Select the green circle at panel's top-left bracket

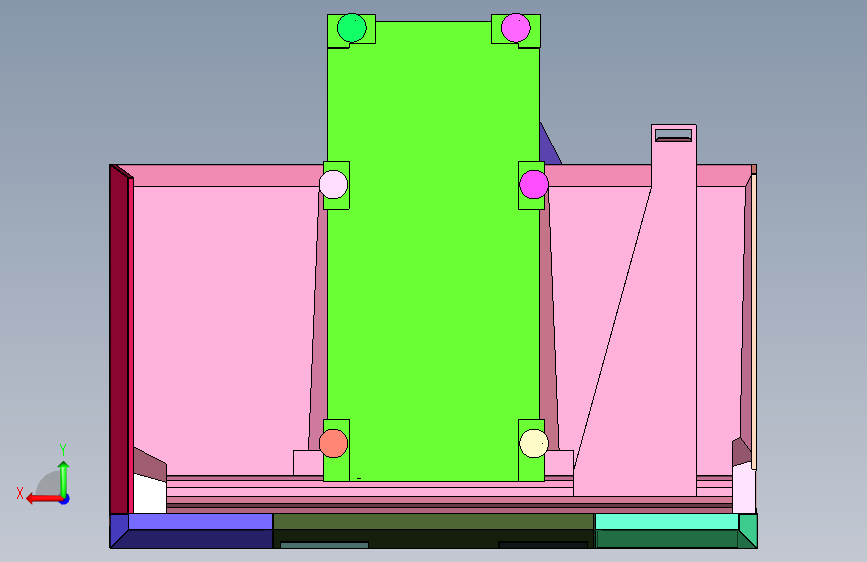[352, 28]
